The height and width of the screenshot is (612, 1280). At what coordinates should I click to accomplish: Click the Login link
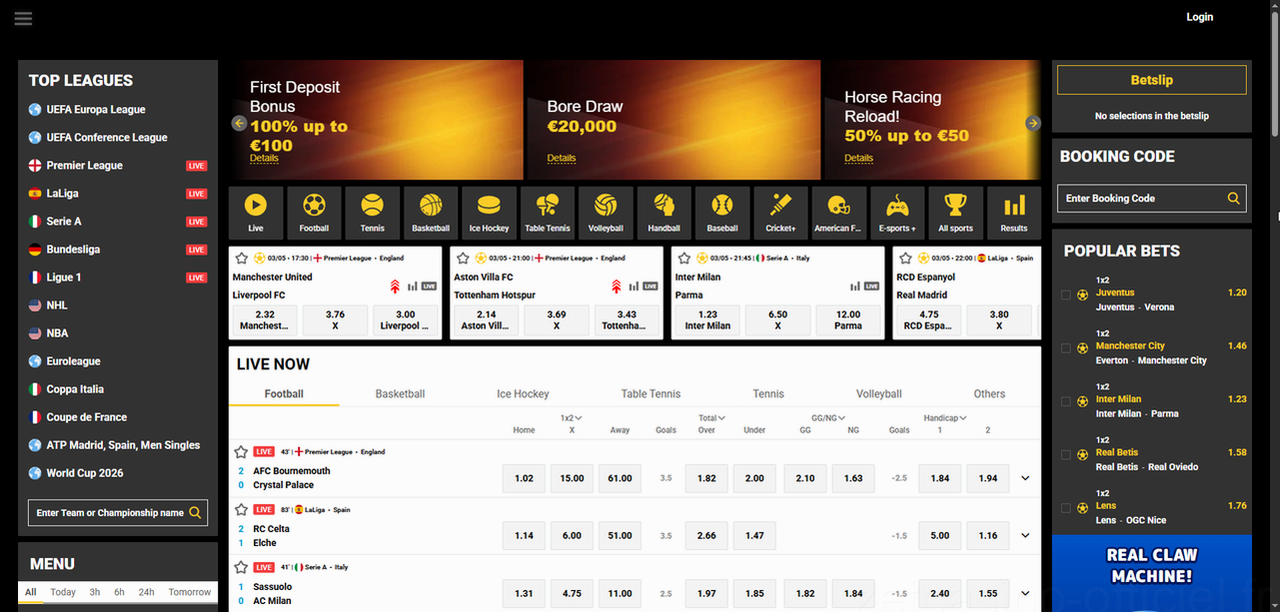click(x=1200, y=17)
